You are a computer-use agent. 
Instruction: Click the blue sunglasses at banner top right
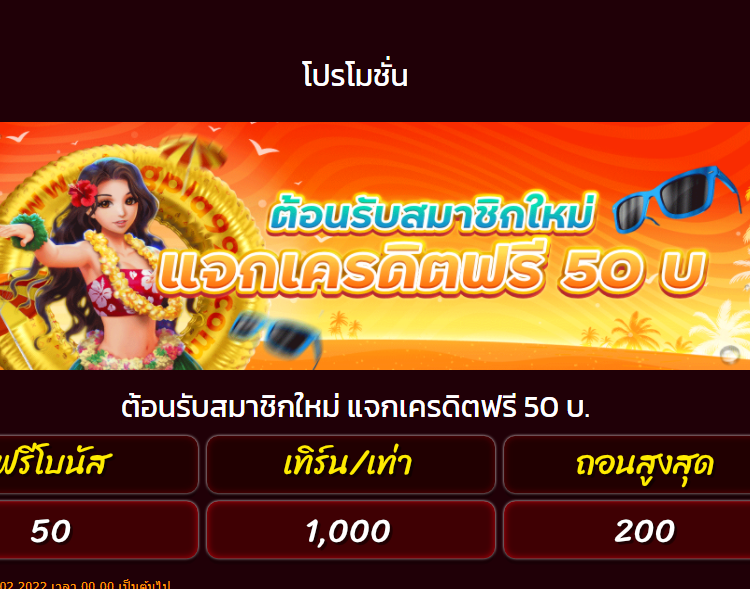pyautogui.click(x=677, y=199)
